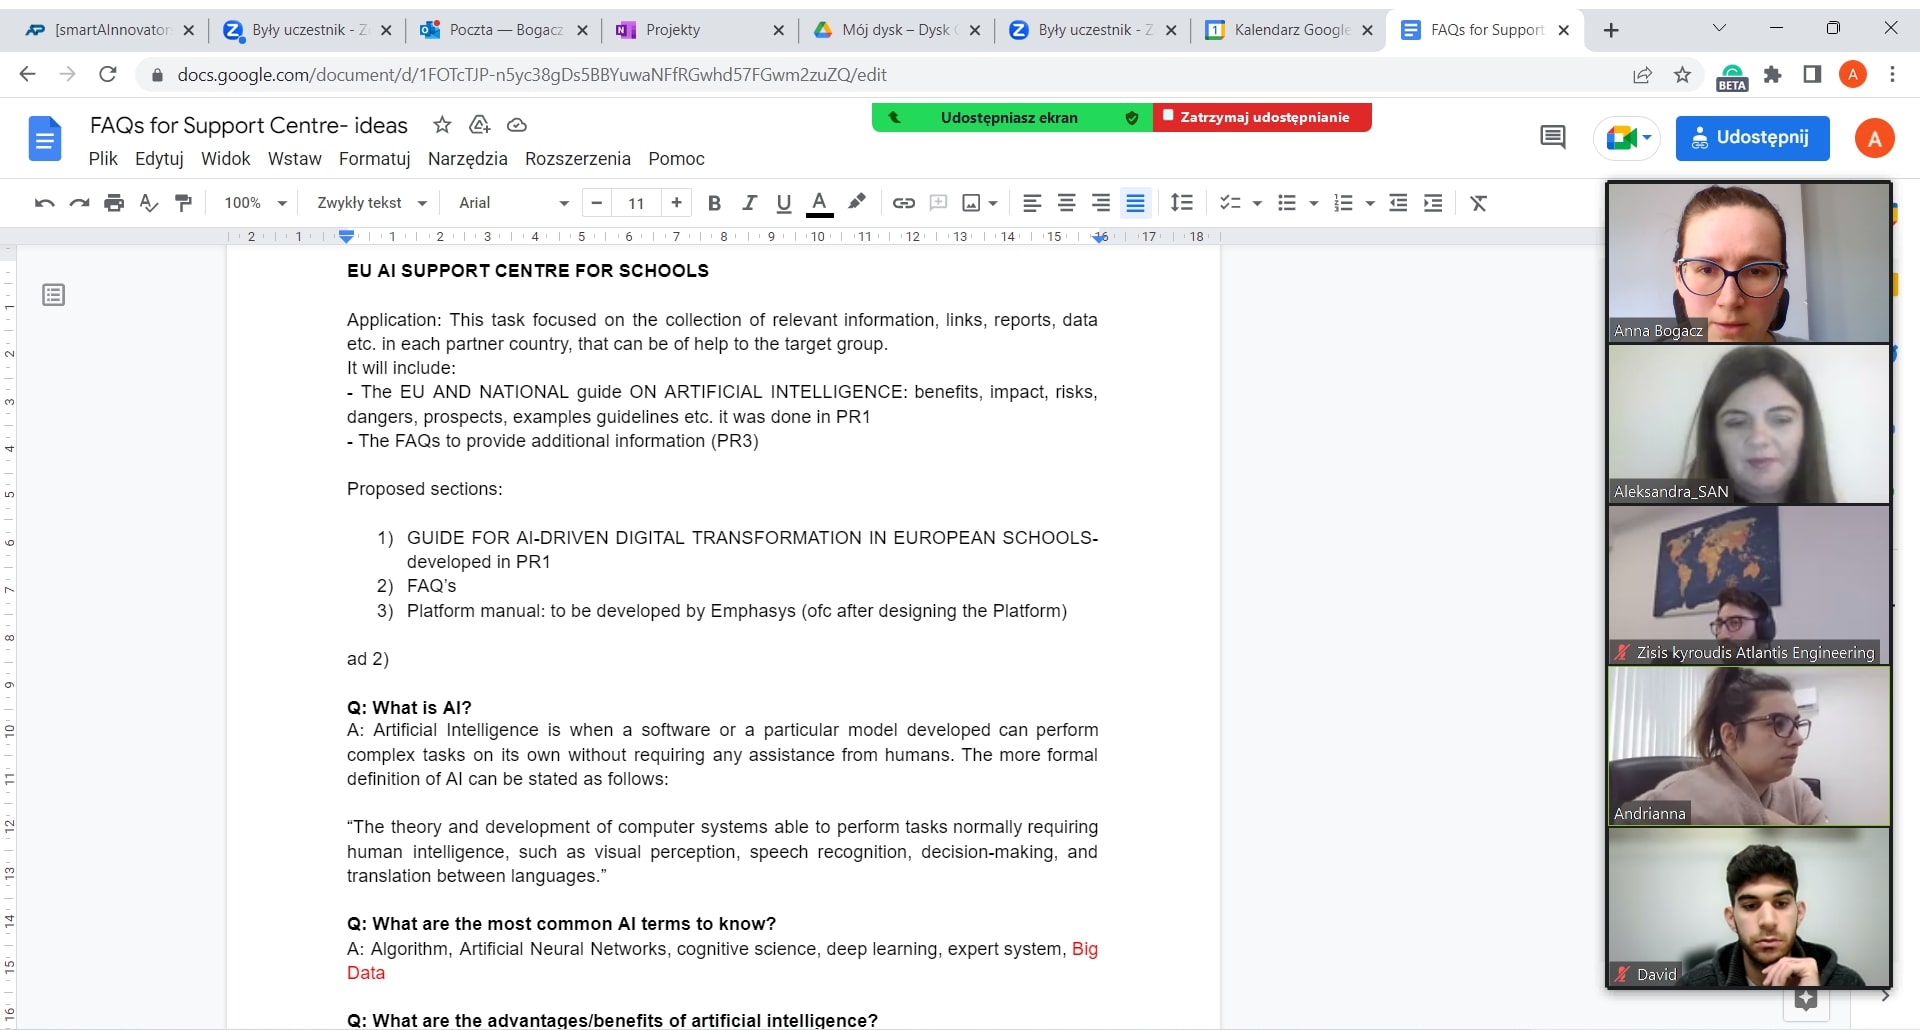This screenshot has height=1030, width=1920.
Task: Open line and paragraph spacing
Action: click(1182, 203)
